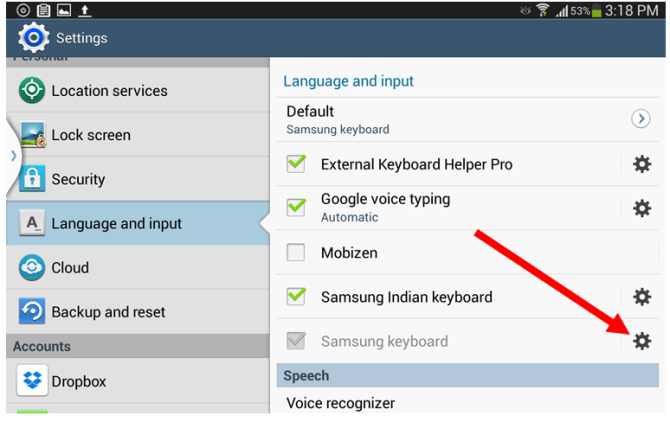Tap the battery status icon
Image resolution: width=670 pixels, height=422 pixels.
coord(597,11)
